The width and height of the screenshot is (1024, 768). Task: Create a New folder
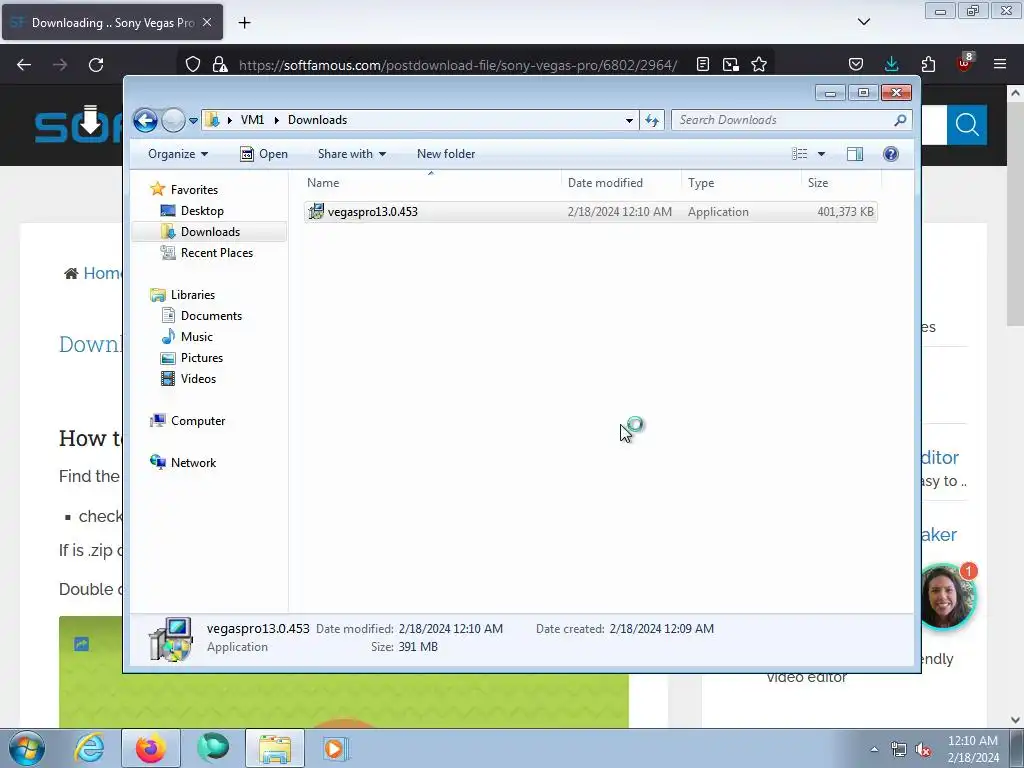(446, 154)
